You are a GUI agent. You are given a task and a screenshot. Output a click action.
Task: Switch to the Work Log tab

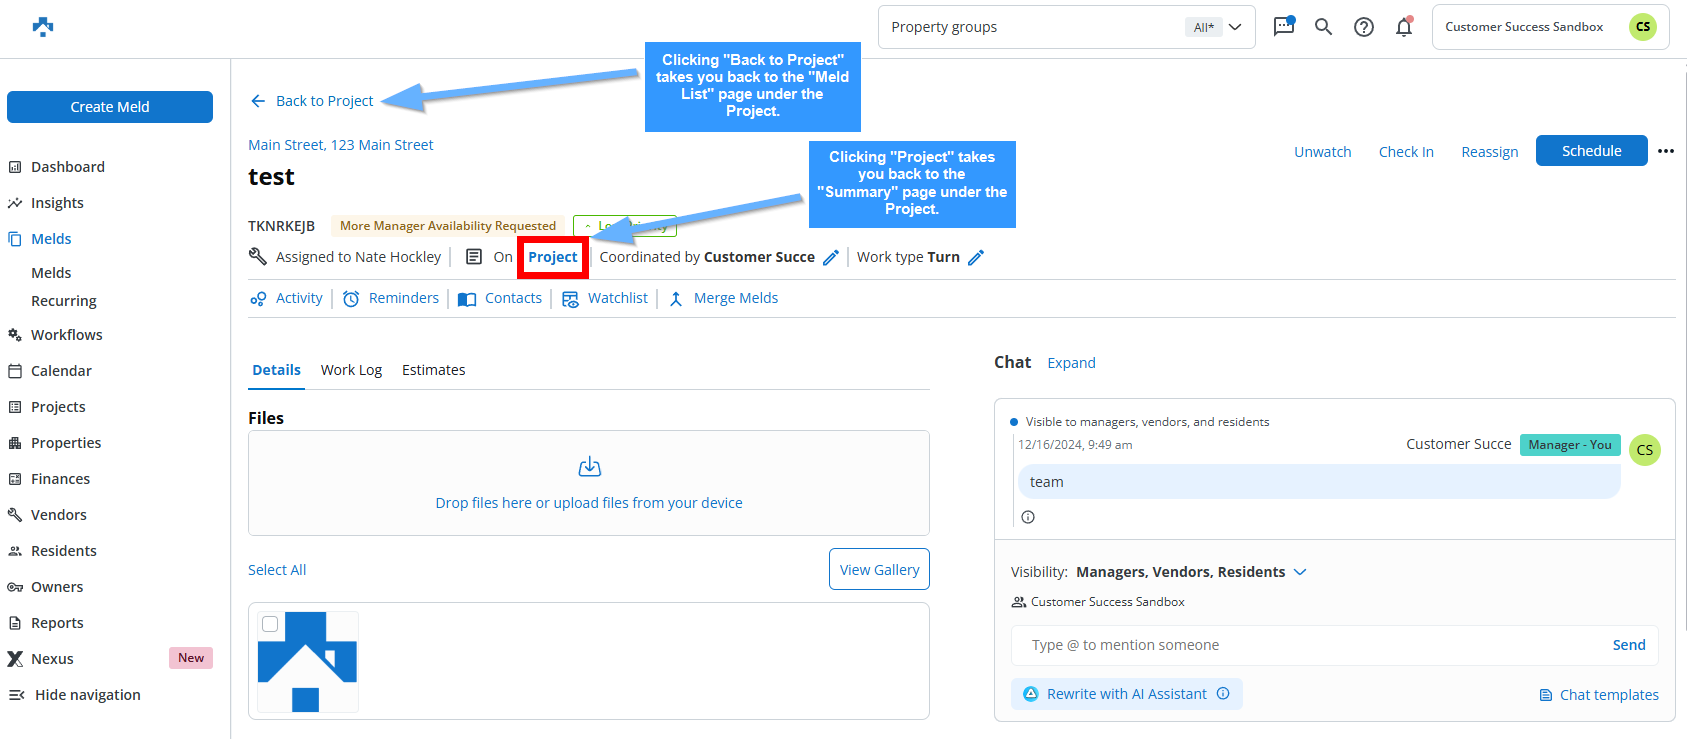(x=351, y=370)
